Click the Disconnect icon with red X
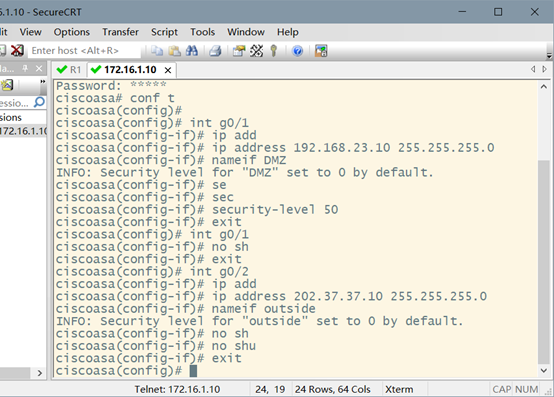The image size is (554, 397). point(17,51)
